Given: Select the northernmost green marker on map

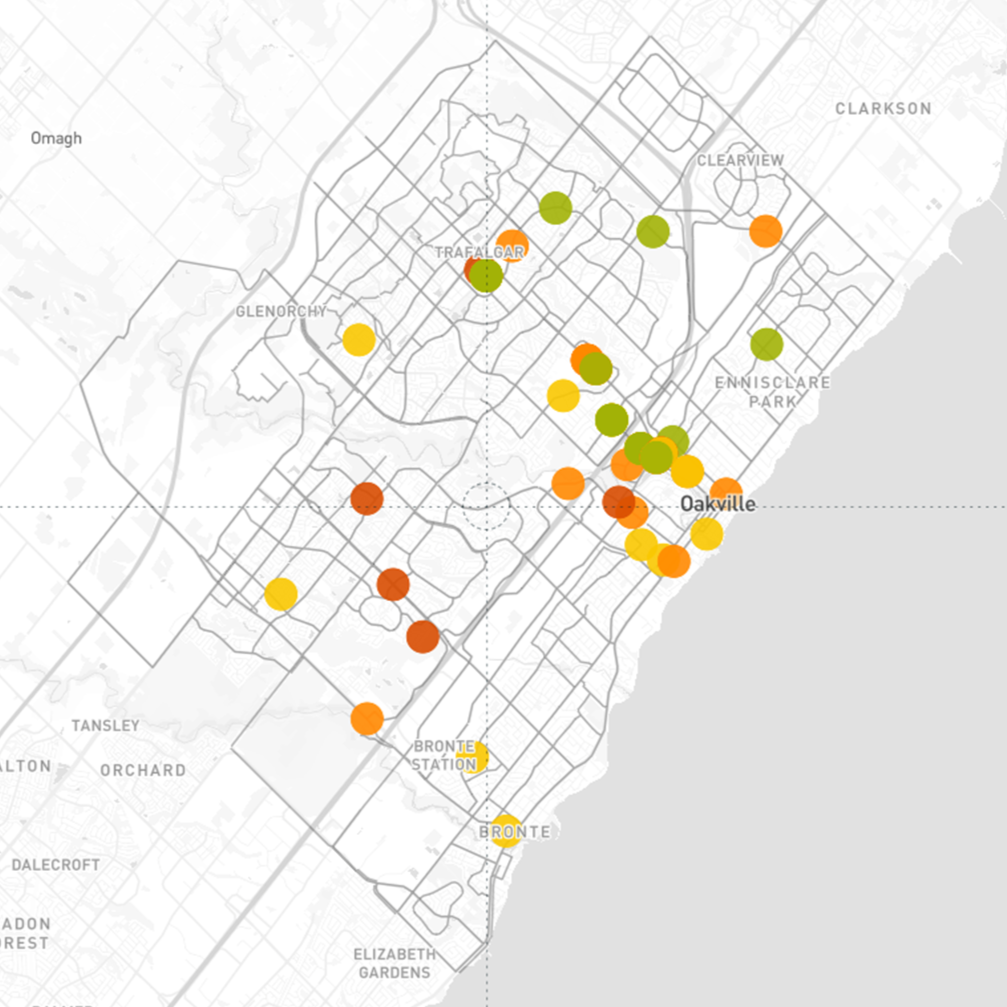Looking at the screenshot, I should (x=555, y=208).
